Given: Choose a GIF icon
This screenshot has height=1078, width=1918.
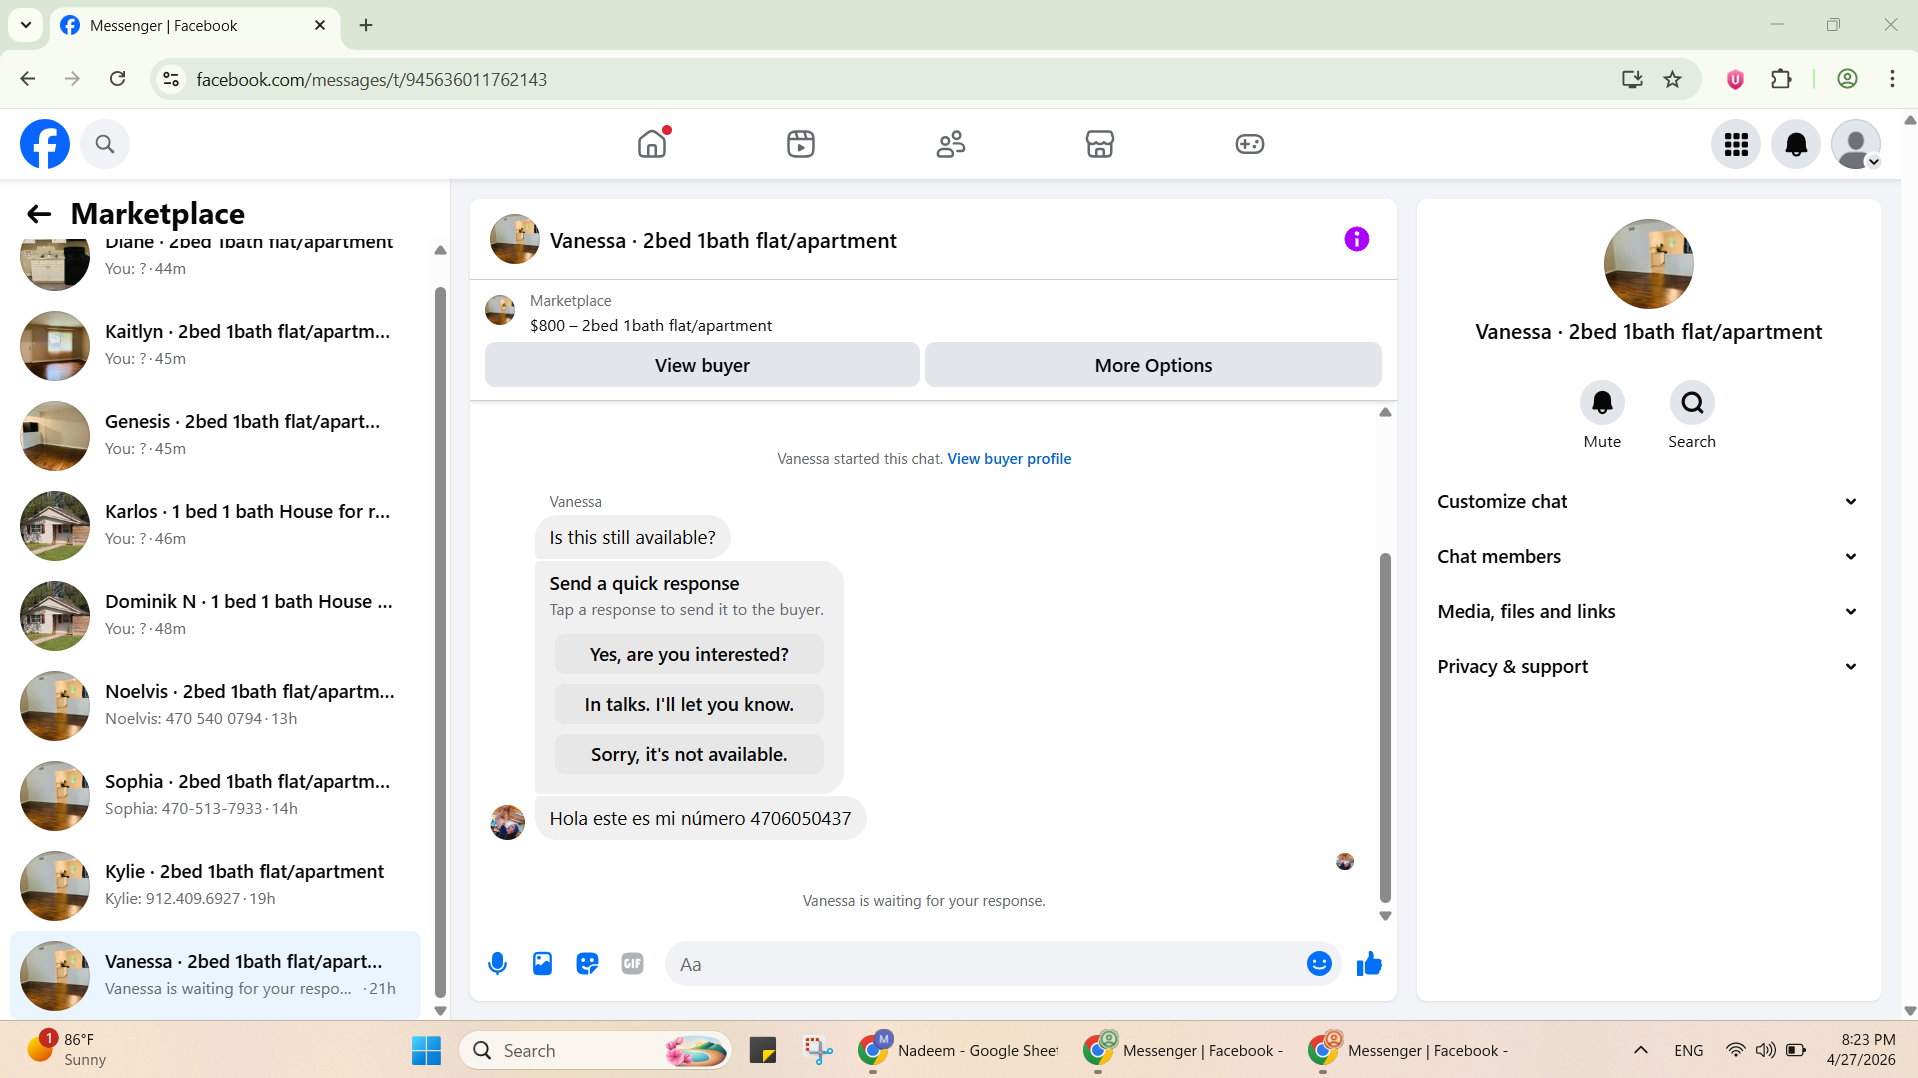Looking at the screenshot, I should tap(632, 964).
